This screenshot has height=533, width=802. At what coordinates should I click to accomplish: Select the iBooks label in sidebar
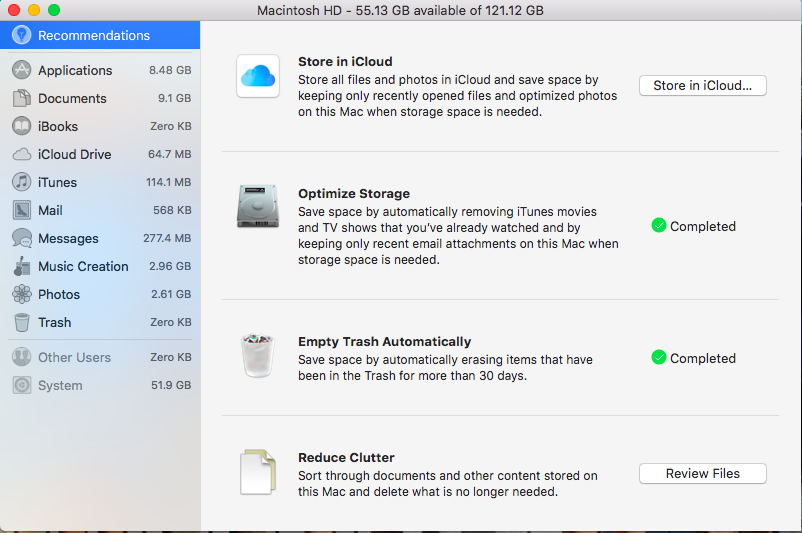coord(58,126)
